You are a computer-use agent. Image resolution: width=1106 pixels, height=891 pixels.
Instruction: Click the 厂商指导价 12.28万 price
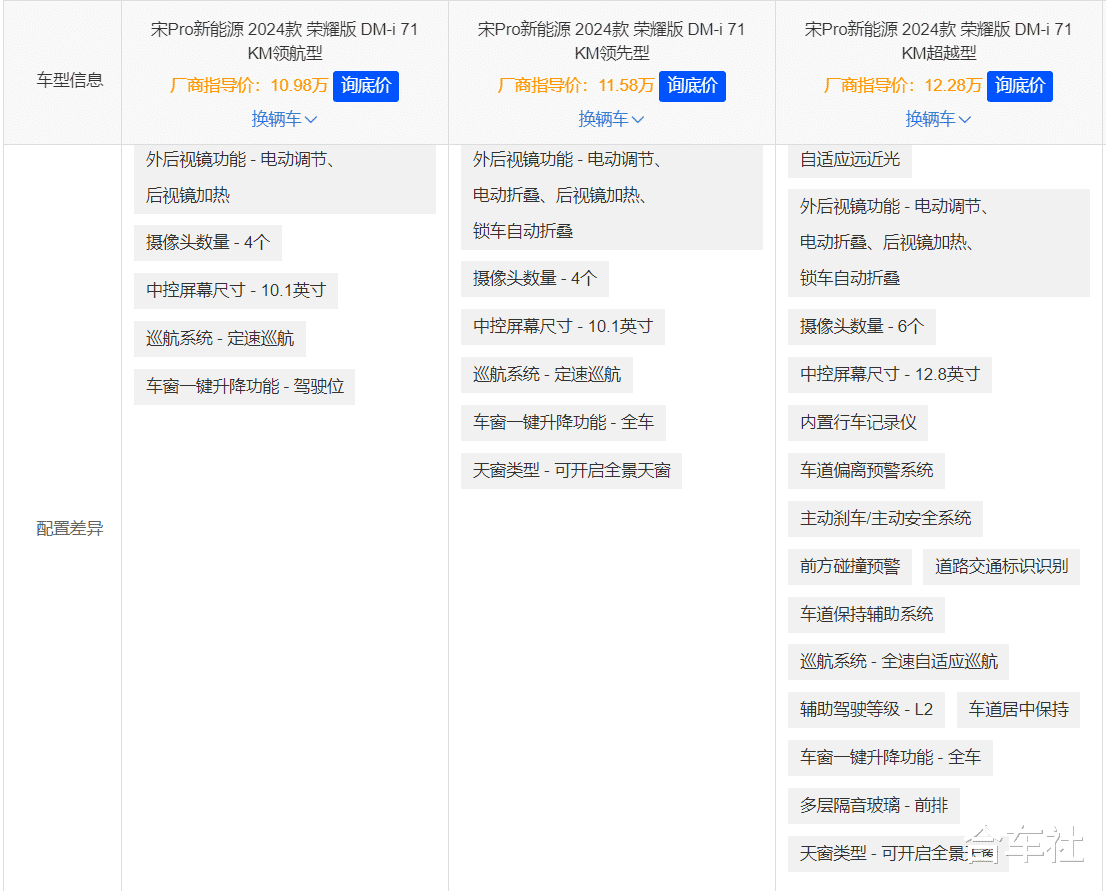tap(903, 86)
